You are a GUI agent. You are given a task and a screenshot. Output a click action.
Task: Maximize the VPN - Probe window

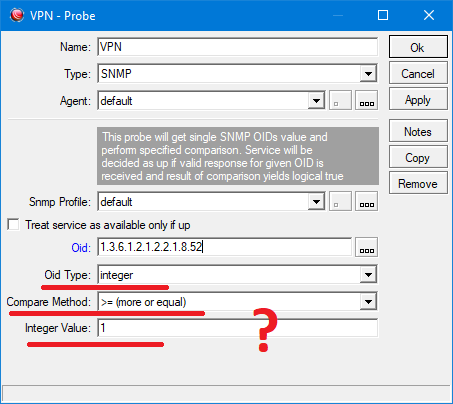383,15
